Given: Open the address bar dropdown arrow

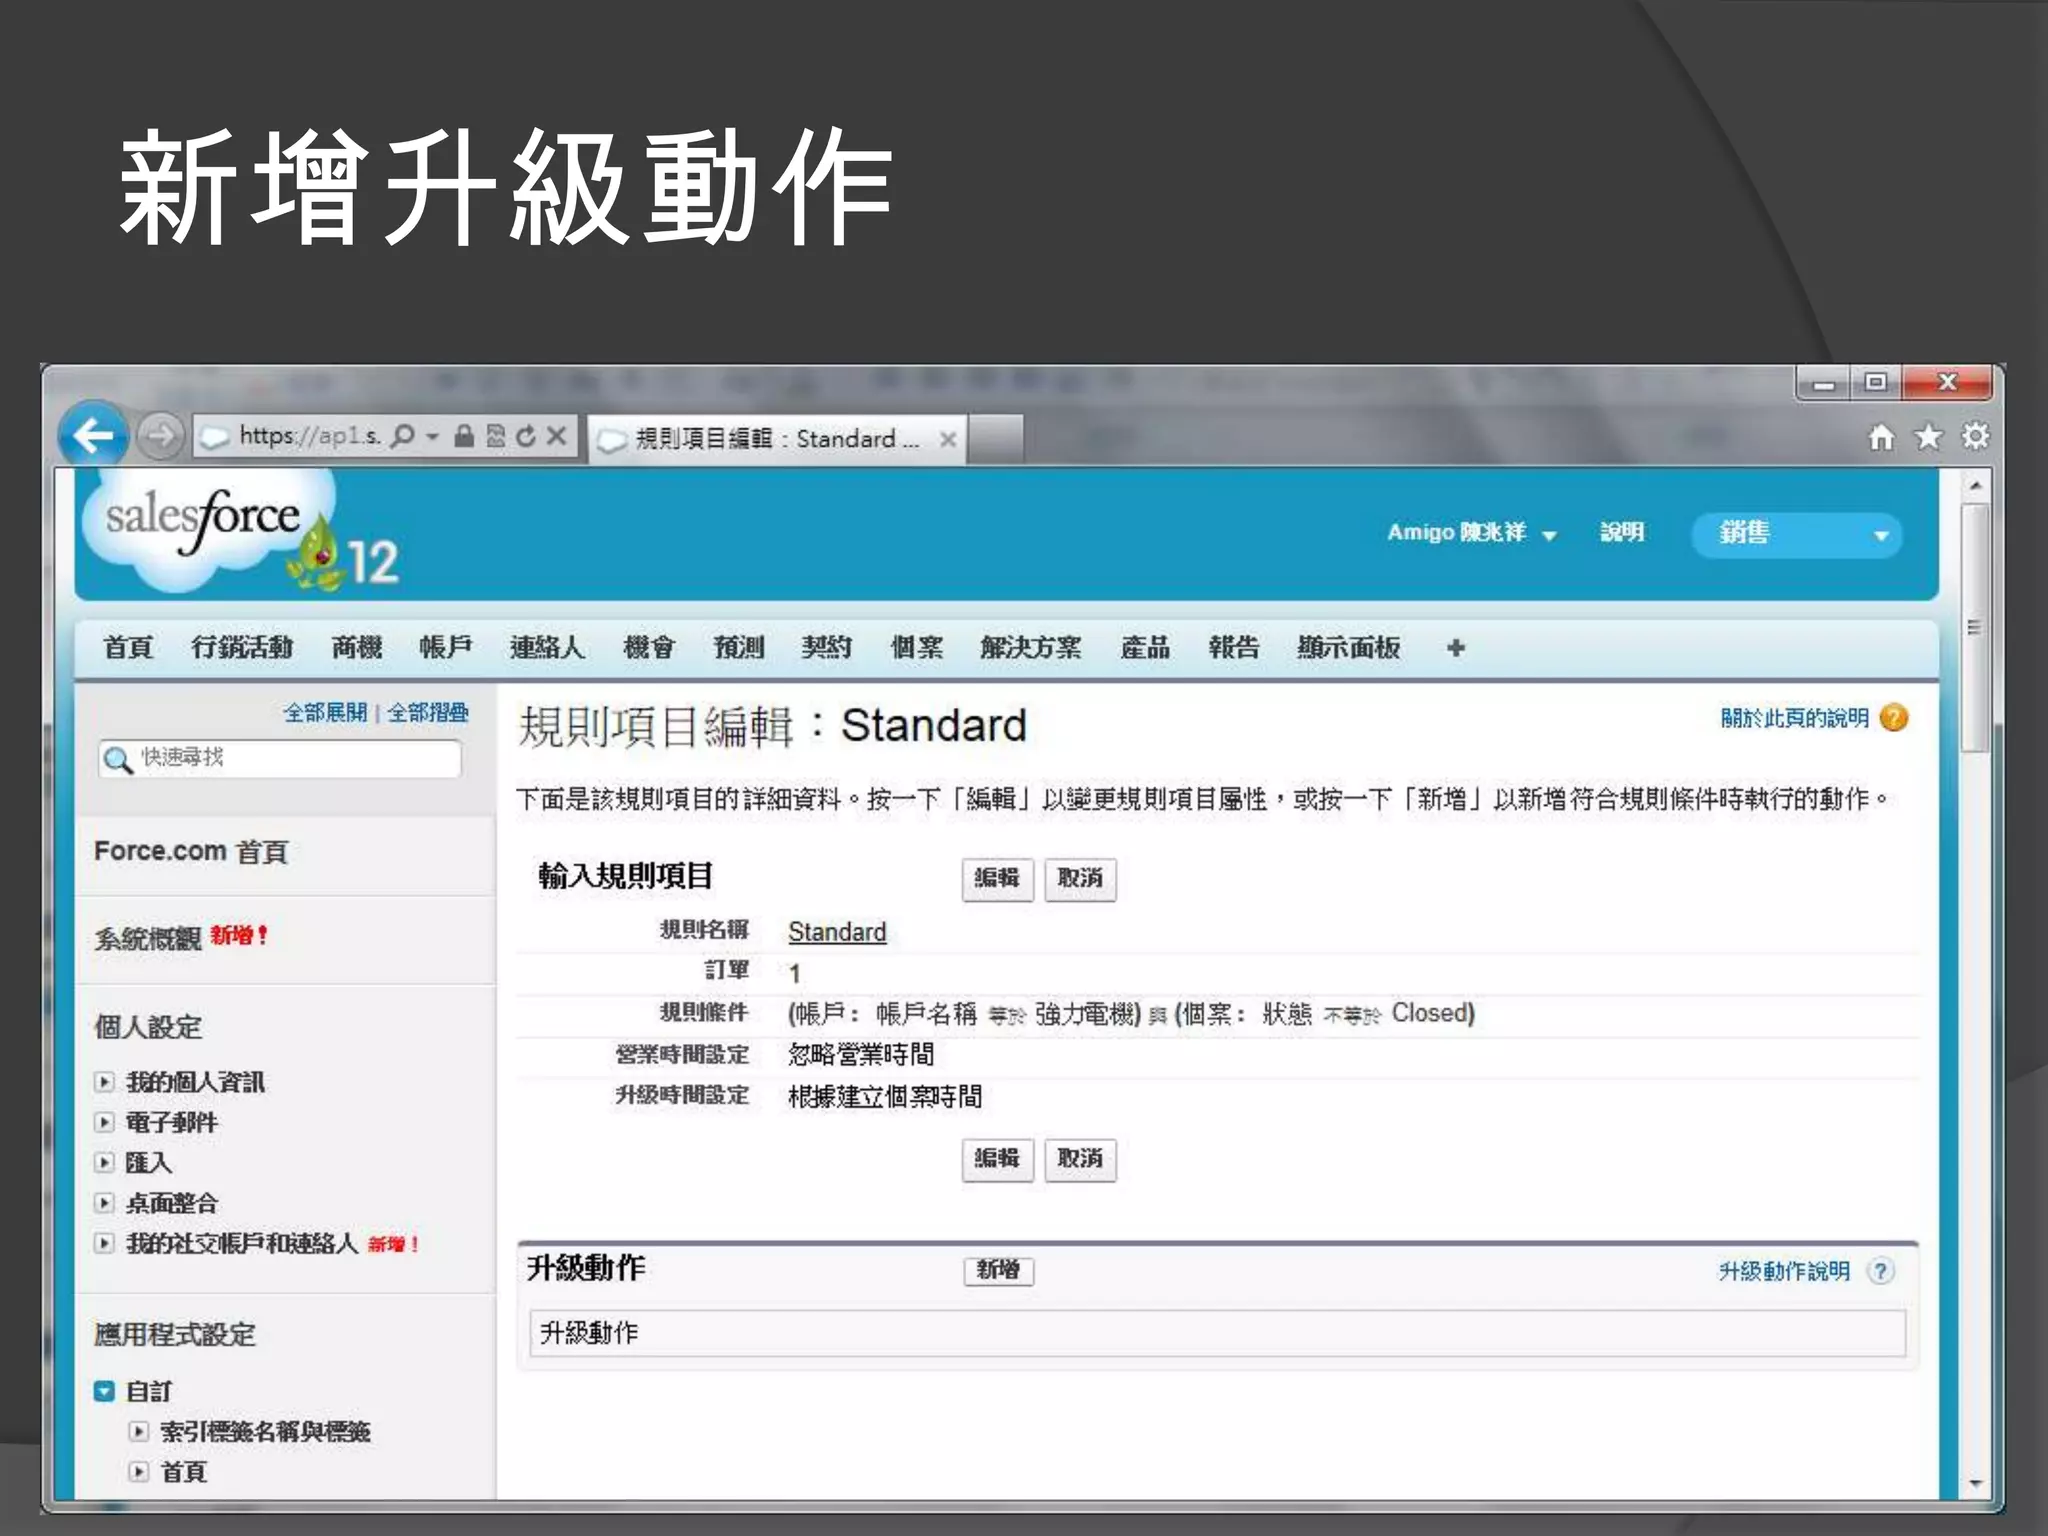Looking at the screenshot, I should coord(432,436).
